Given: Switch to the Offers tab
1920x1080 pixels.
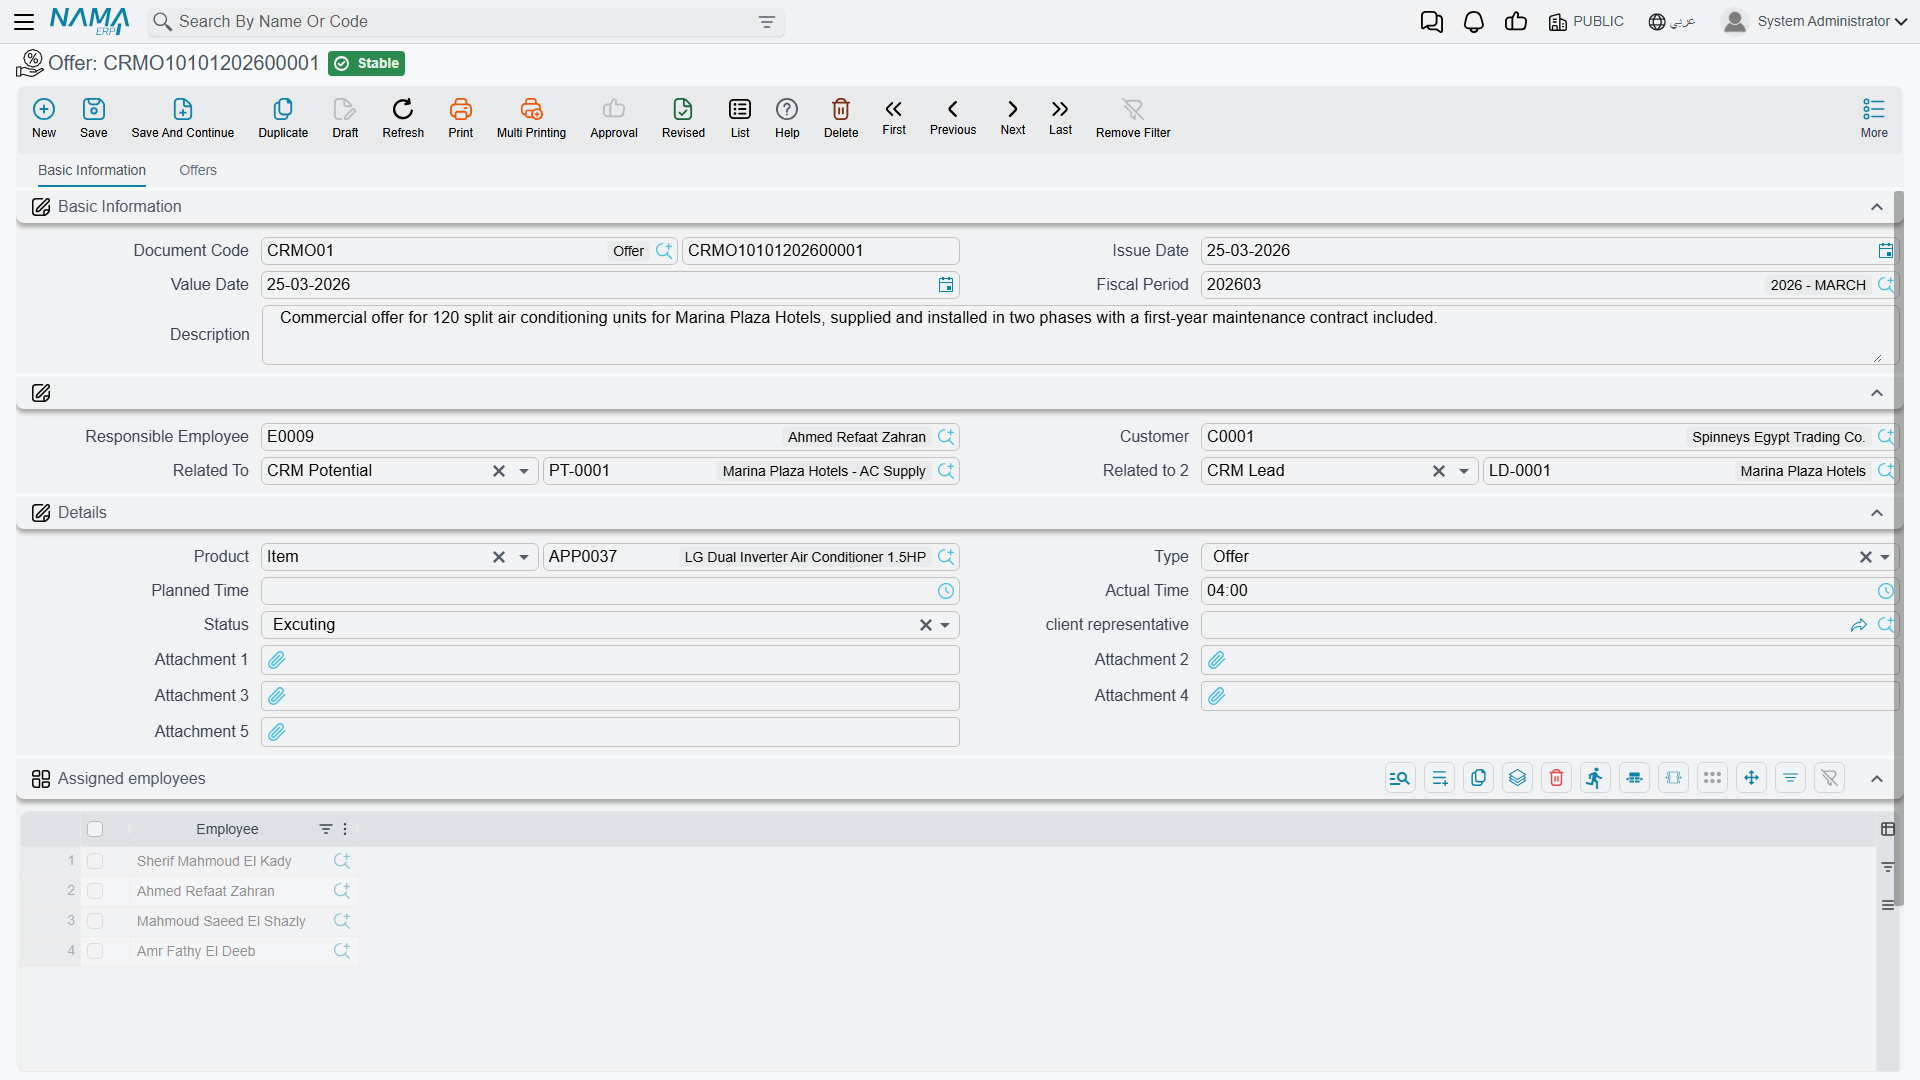Looking at the screenshot, I should (x=198, y=170).
